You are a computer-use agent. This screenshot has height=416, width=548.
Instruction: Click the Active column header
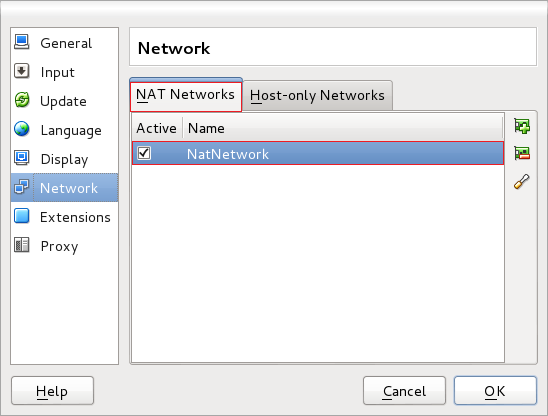coord(157,128)
